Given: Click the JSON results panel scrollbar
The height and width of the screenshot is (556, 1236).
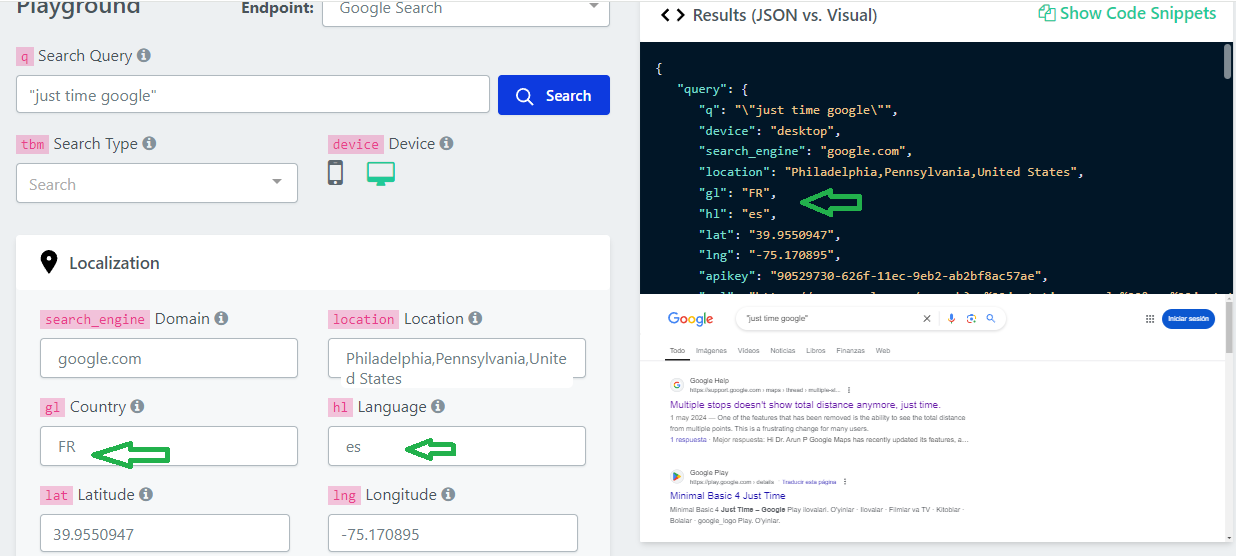Looking at the screenshot, I should [1228, 61].
